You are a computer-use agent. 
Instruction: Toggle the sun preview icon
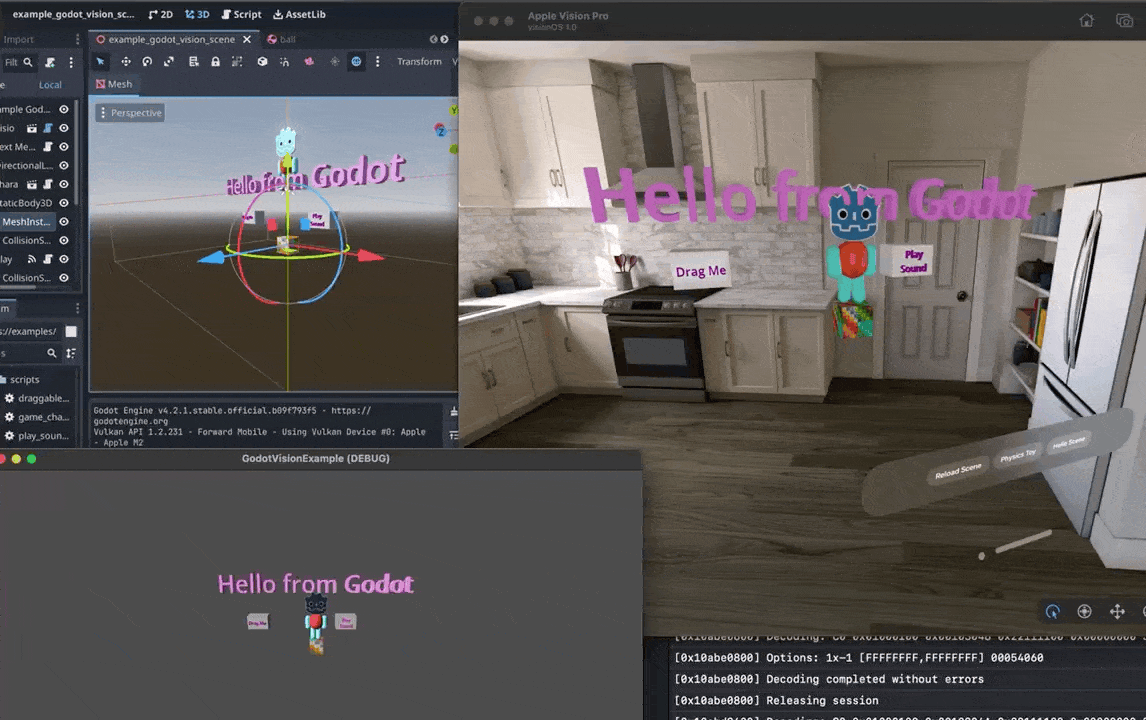point(335,61)
